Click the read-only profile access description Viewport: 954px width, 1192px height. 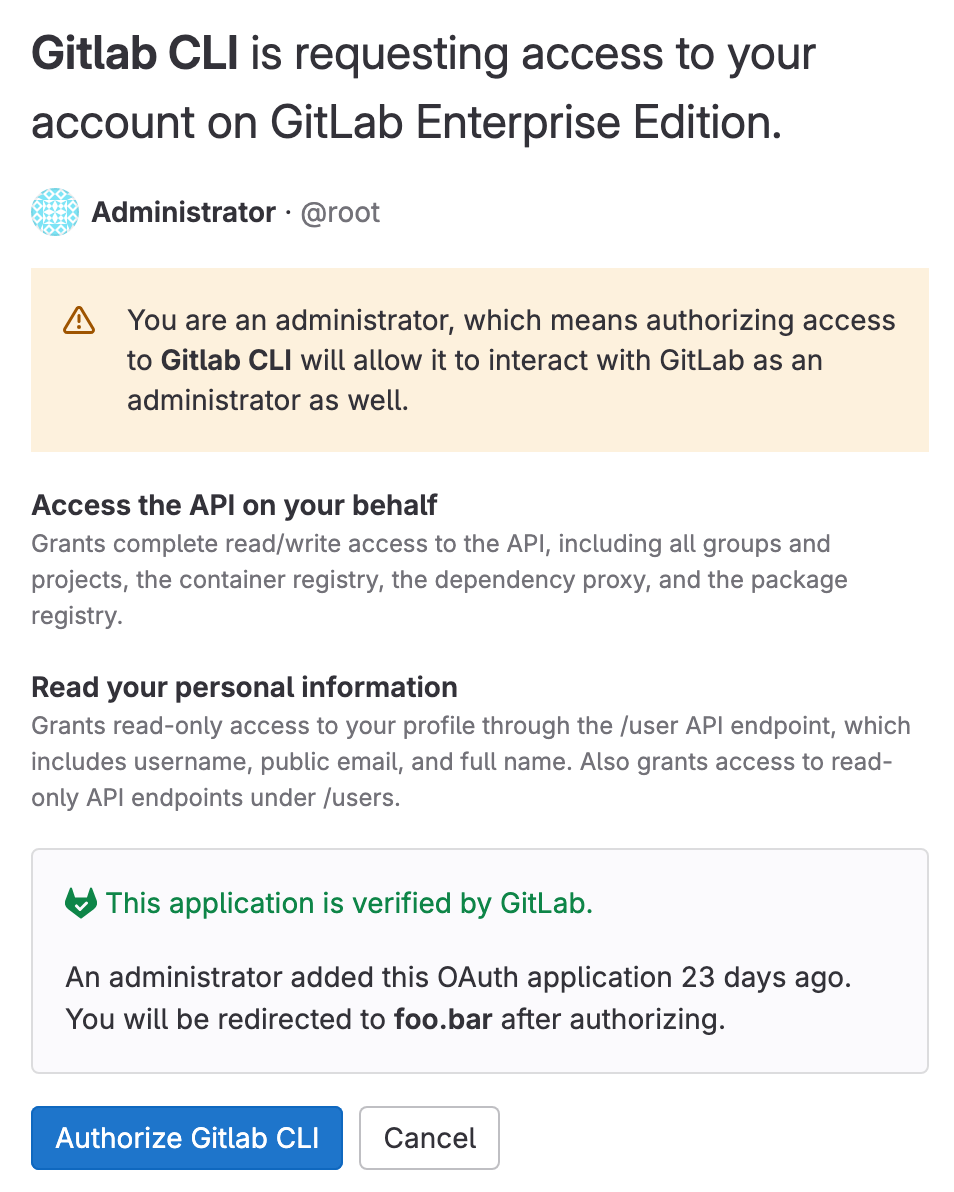(470, 762)
